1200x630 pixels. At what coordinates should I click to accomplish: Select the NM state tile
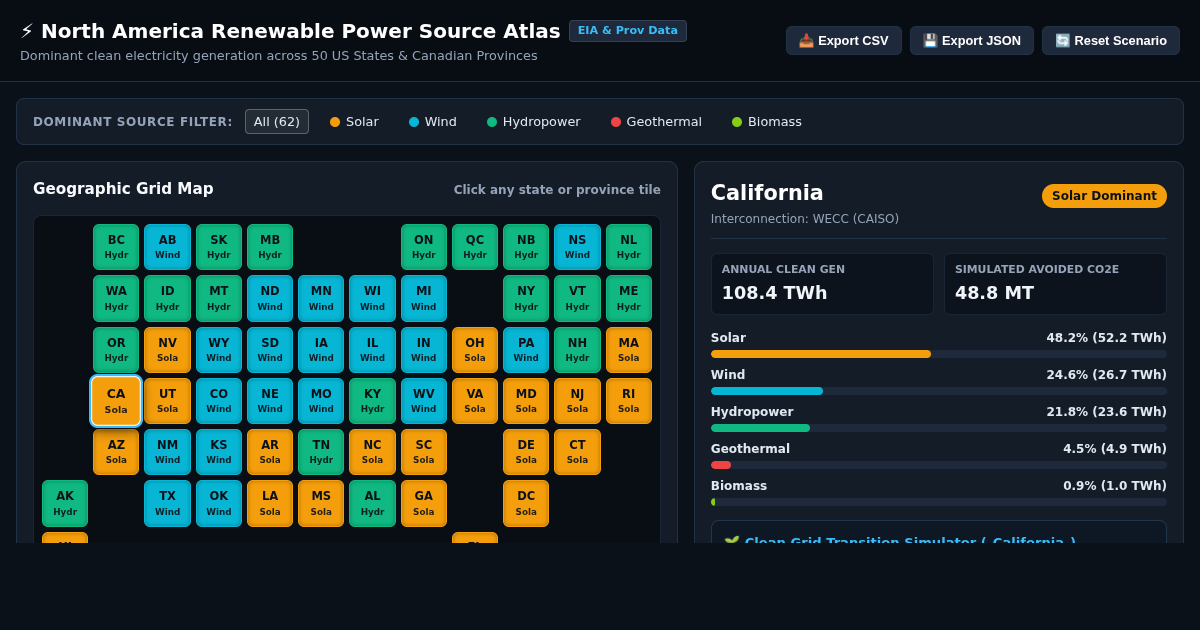tap(167, 452)
